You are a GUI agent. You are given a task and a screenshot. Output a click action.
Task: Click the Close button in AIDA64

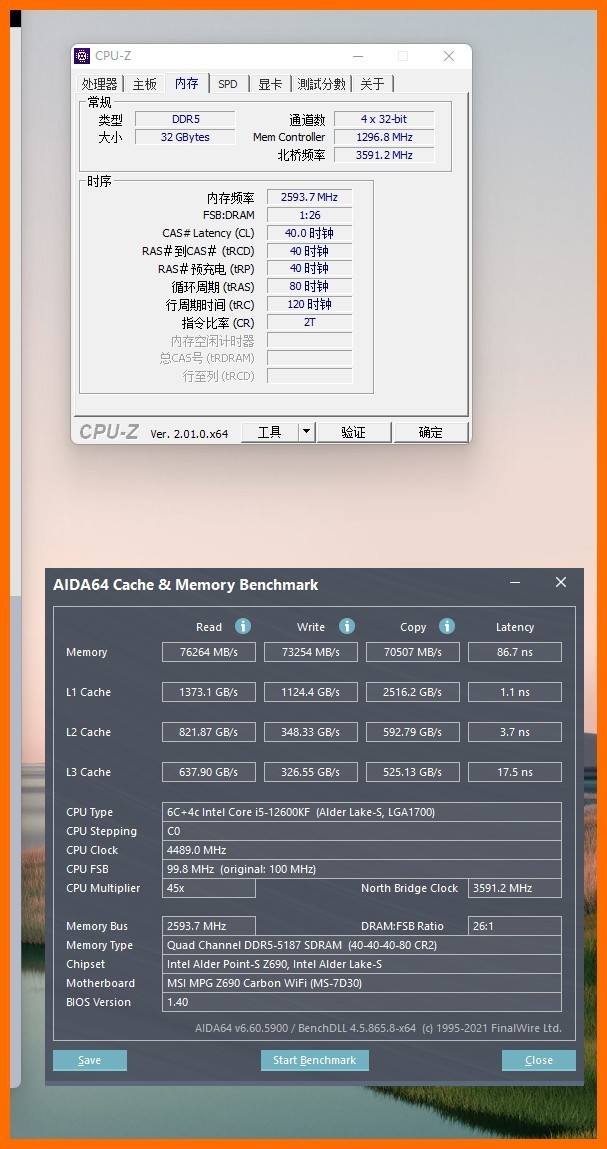pyautogui.click(x=539, y=1060)
